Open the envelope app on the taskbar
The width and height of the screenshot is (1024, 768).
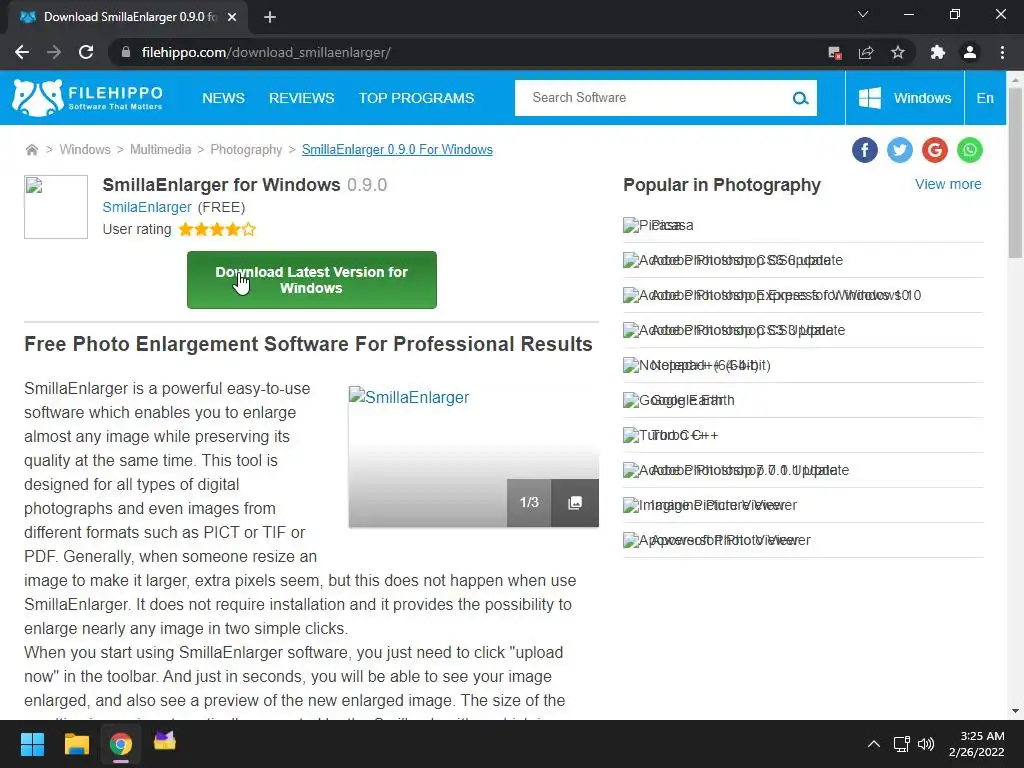click(165, 741)
